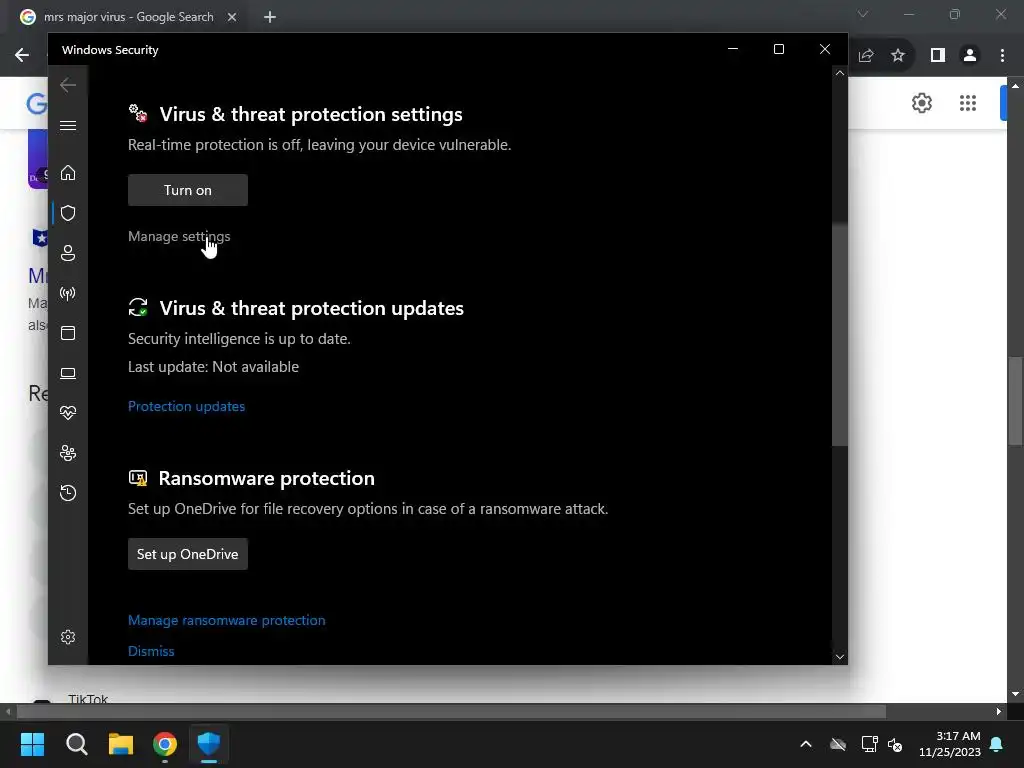Turn on real-time protection
Screen dimensions: 1024x768
tap(187, 190)
